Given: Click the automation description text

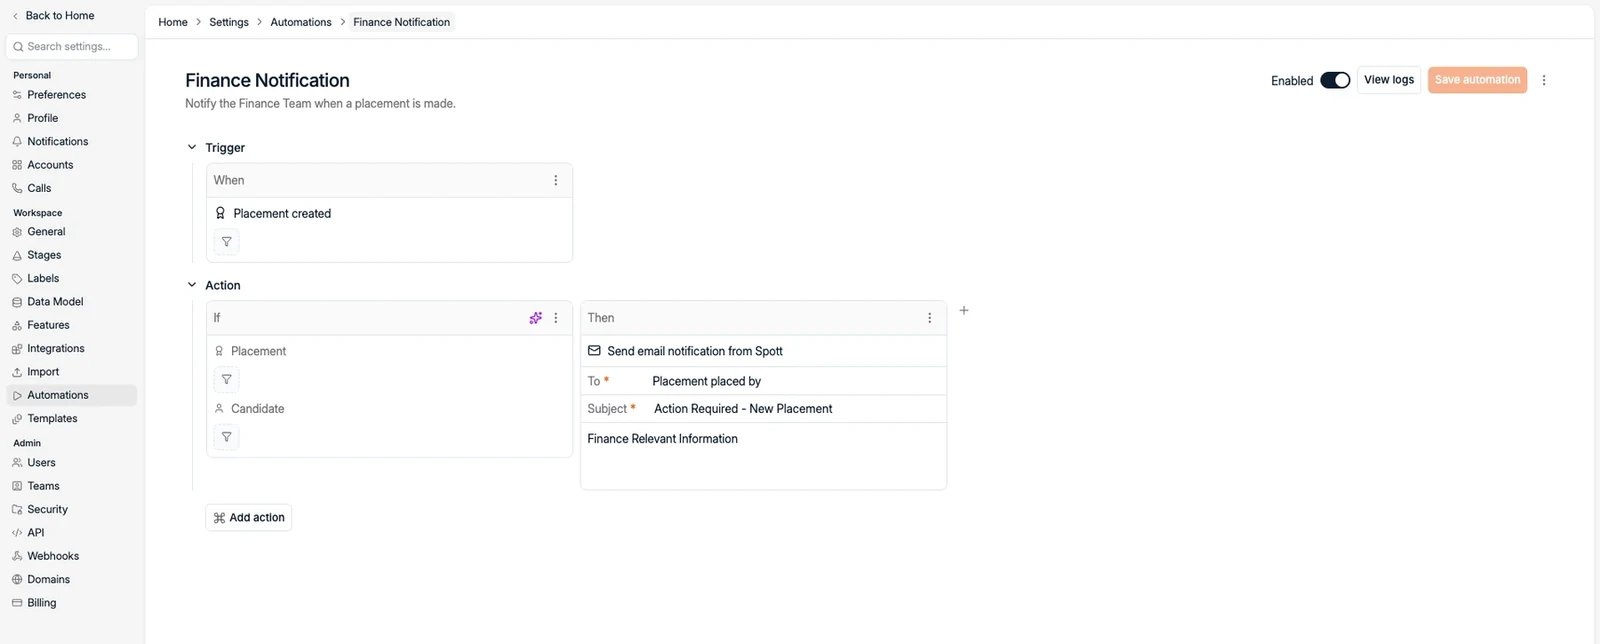Looking at the screenshot, I should coord(320,104).
